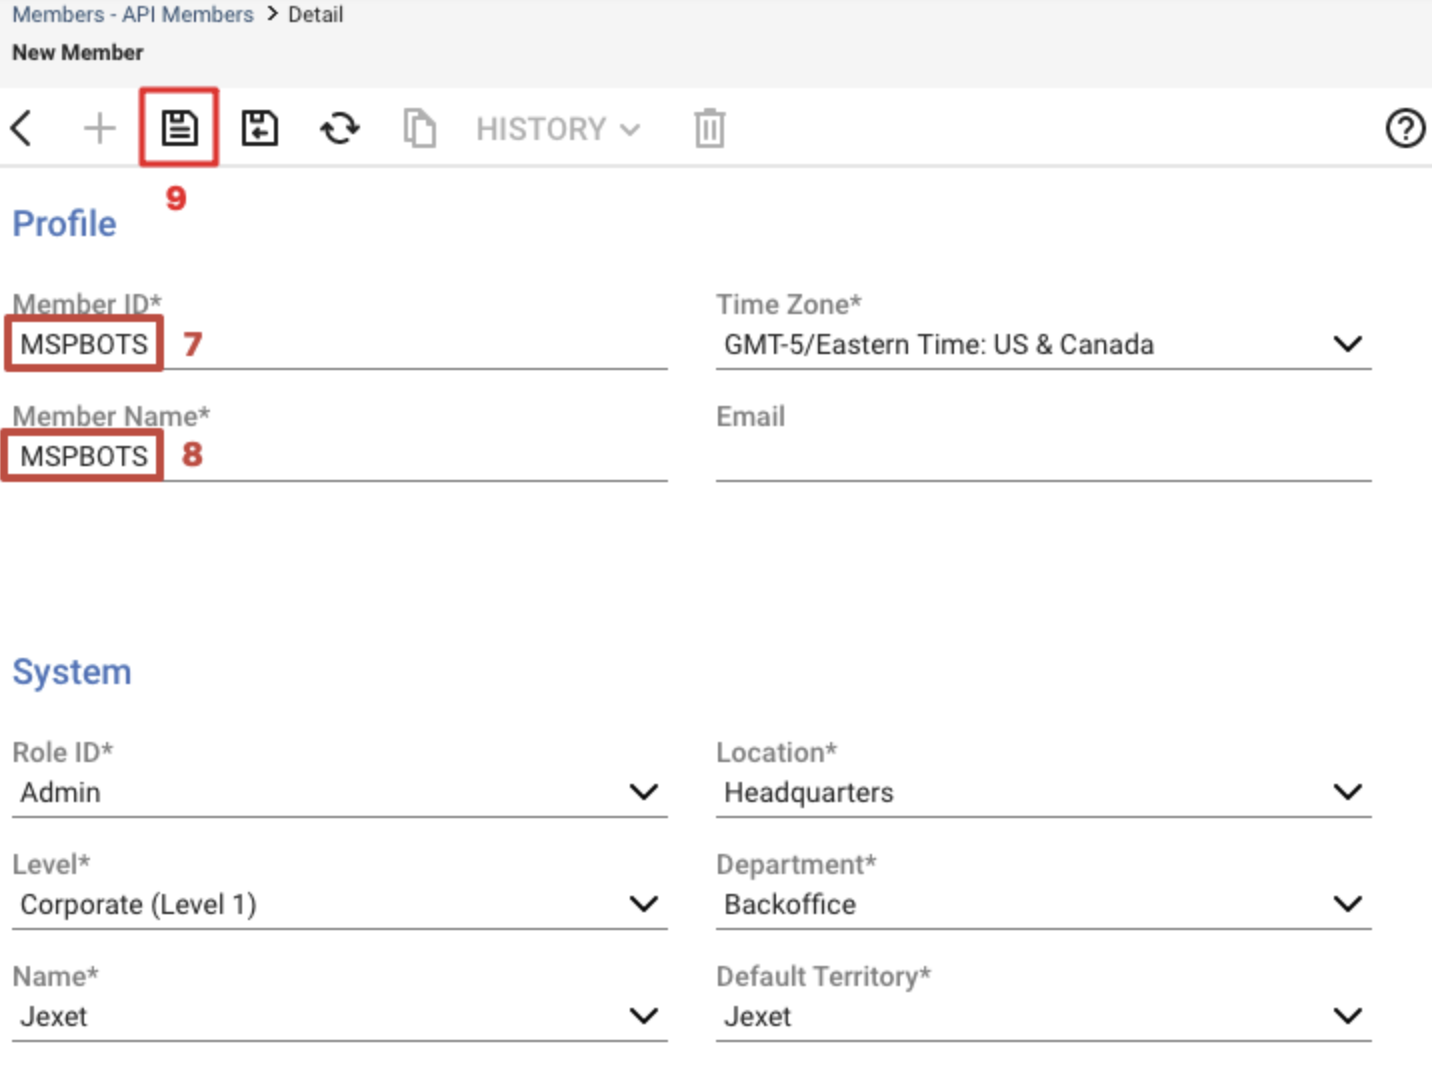Open the Department dropdown showing Backoffice
1432x1072 pixels.
pos(1043,904)
